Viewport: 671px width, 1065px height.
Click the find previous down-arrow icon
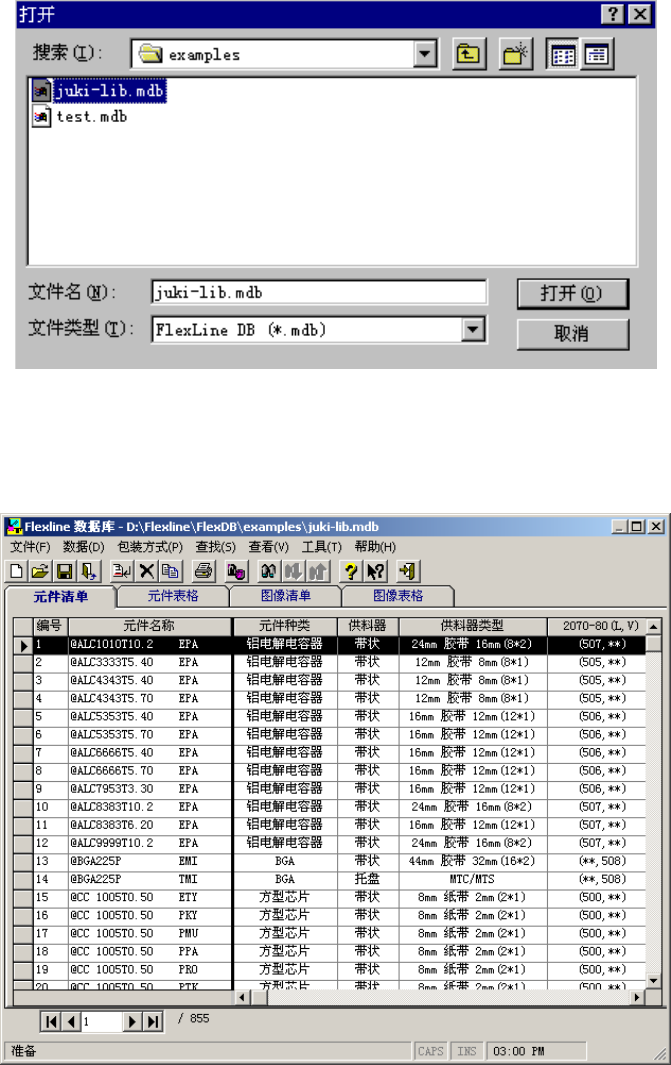(293, 571)
